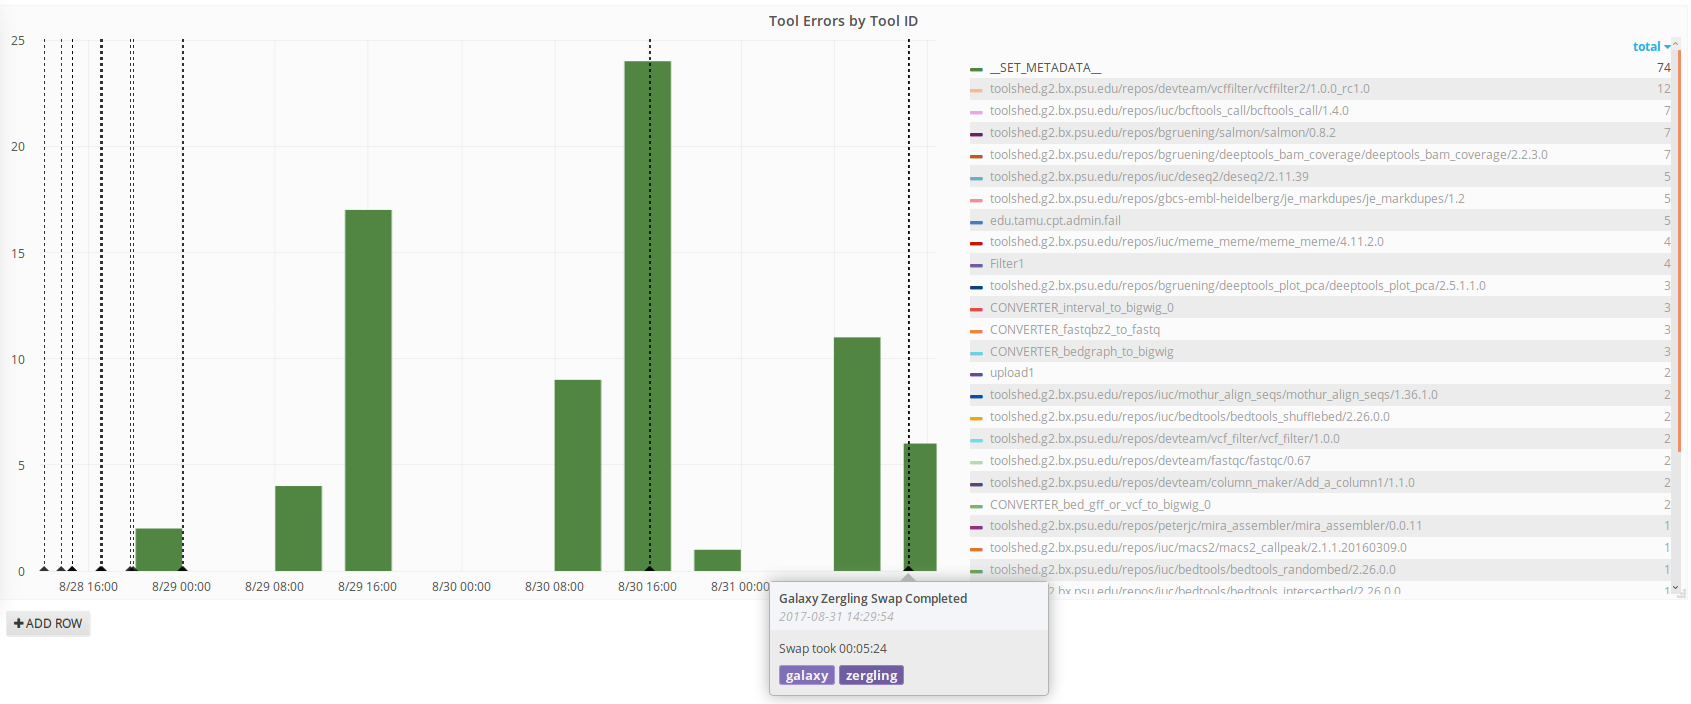Click the tallest bar near 8/30 16:00
This screenshot has height=704, width=1691.
pos(648,316)
